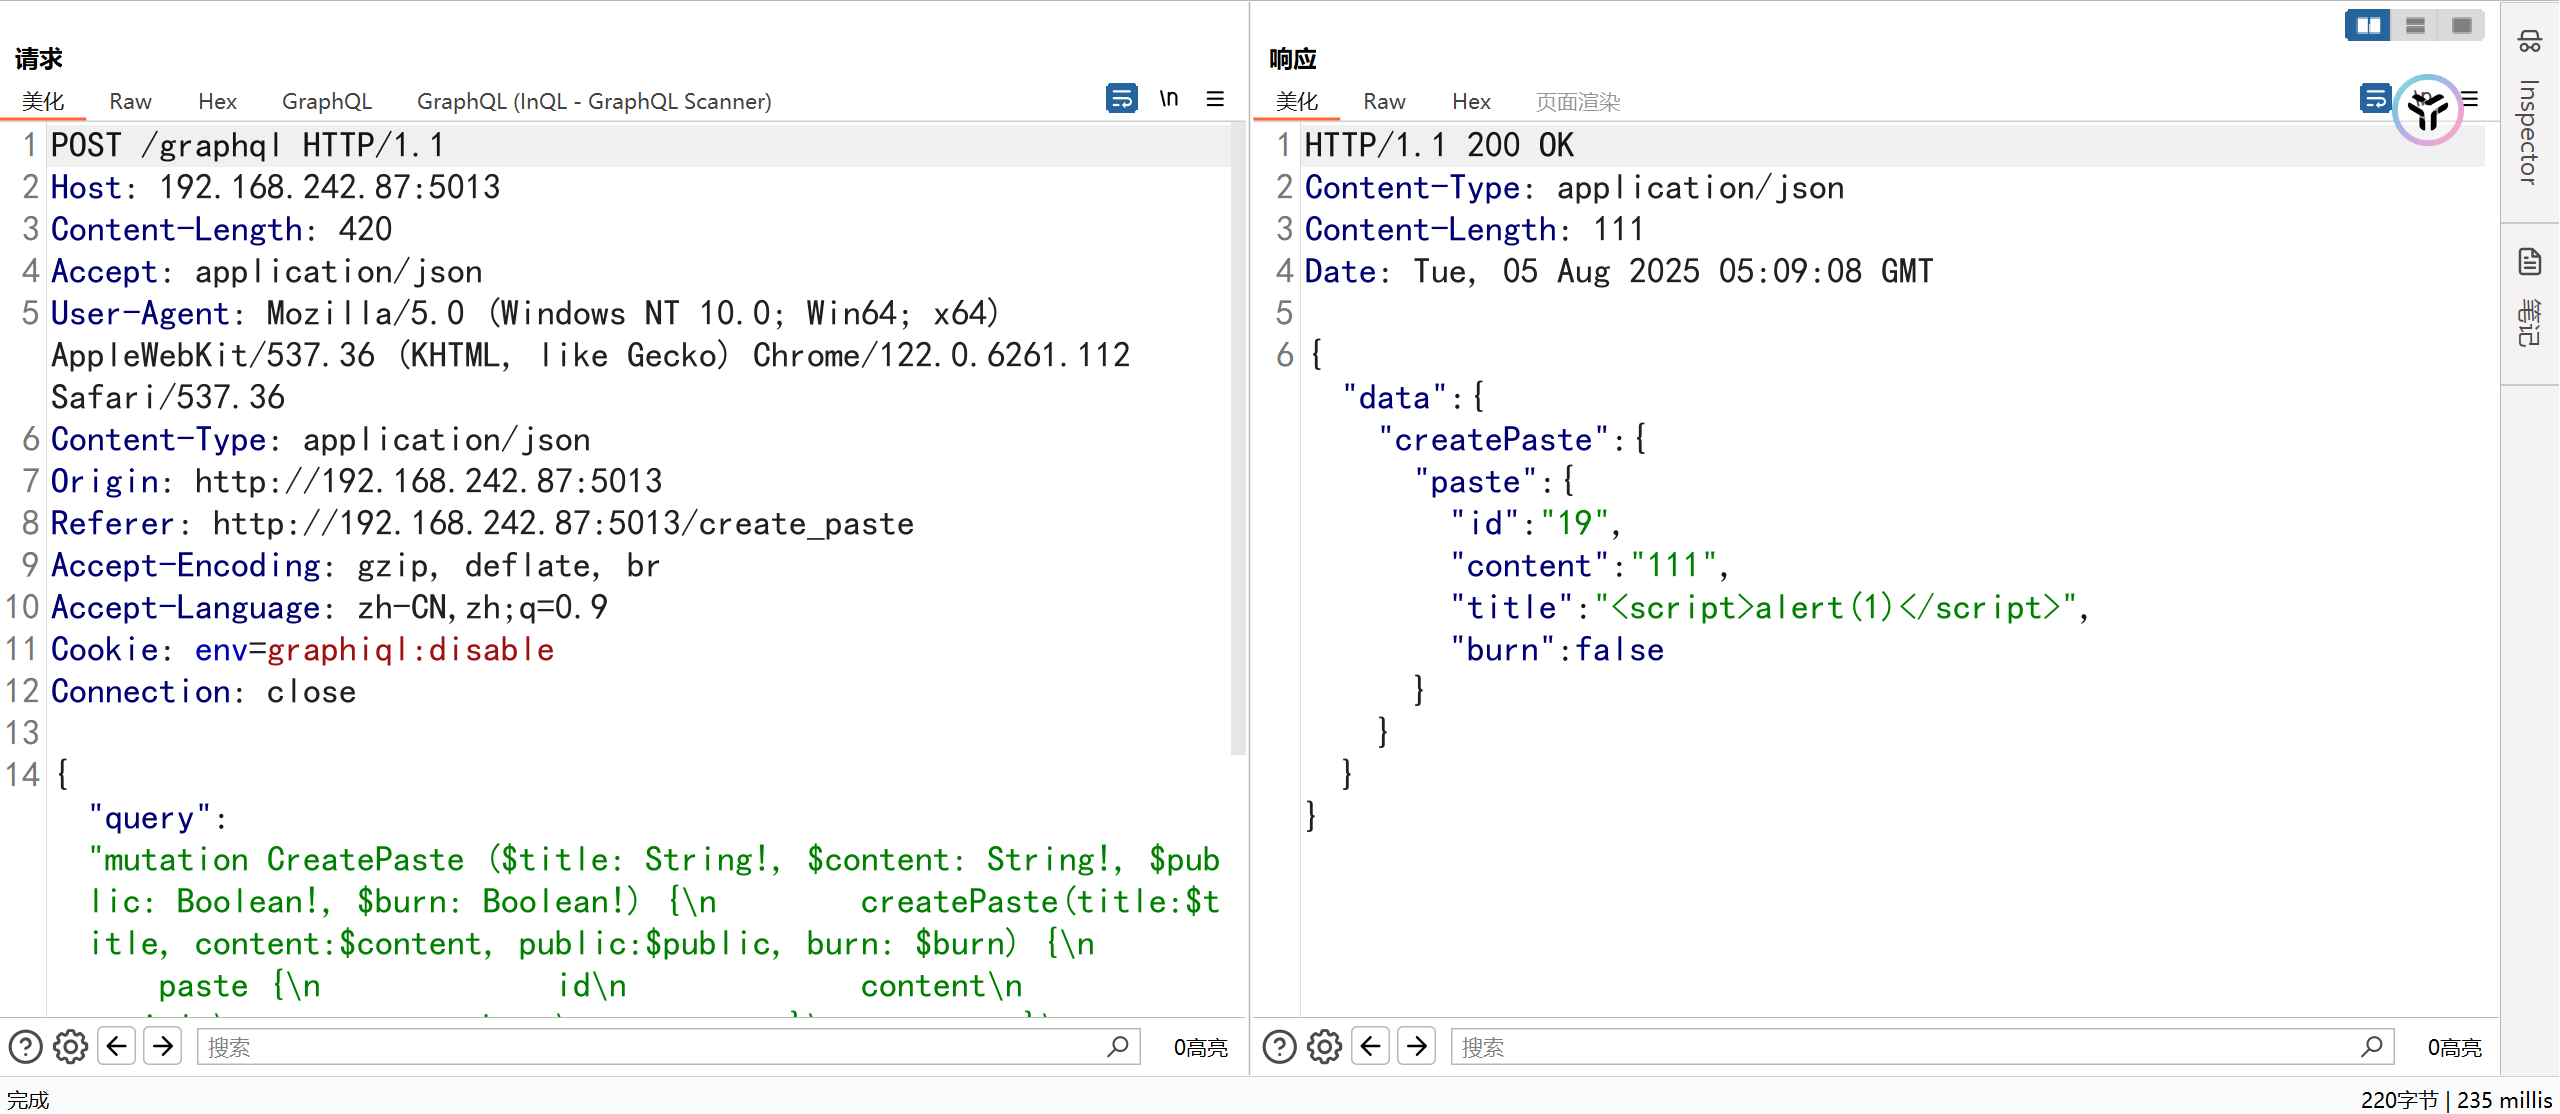Go to next match in response search

click(x=1417, y=1047)
